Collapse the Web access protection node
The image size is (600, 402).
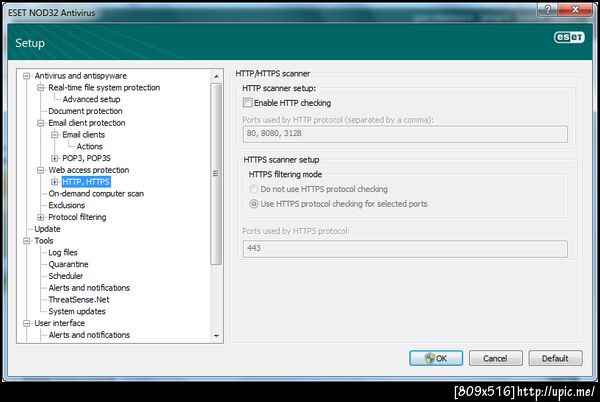pyautogui.click(x=41, y=170)
